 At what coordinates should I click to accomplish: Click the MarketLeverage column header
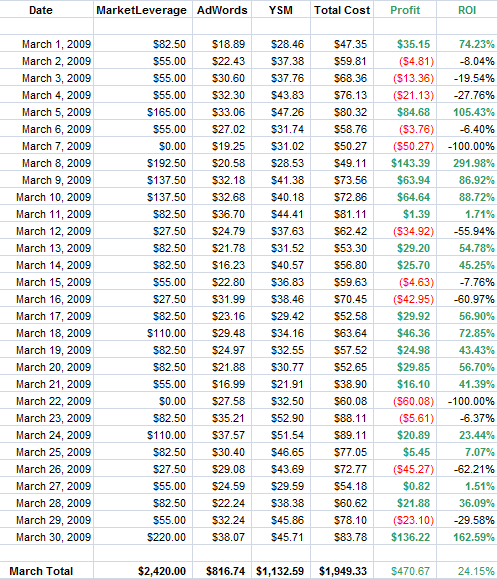(142, 10)
